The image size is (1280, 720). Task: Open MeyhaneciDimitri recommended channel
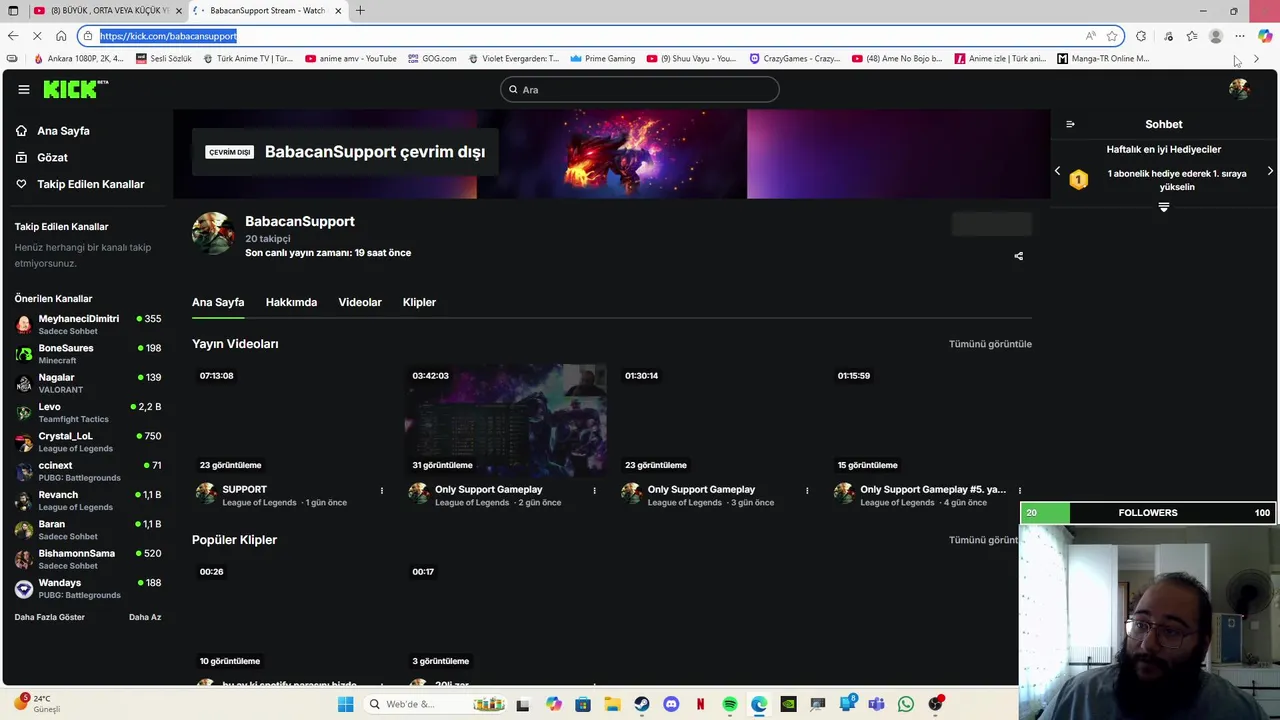click(x=88, y=324)
